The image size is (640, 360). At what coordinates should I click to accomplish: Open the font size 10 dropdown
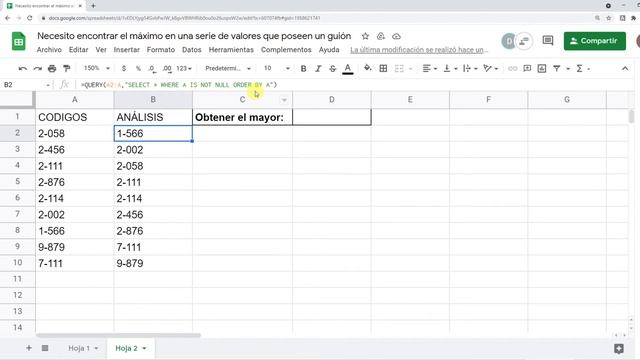(x=277, y=69)
